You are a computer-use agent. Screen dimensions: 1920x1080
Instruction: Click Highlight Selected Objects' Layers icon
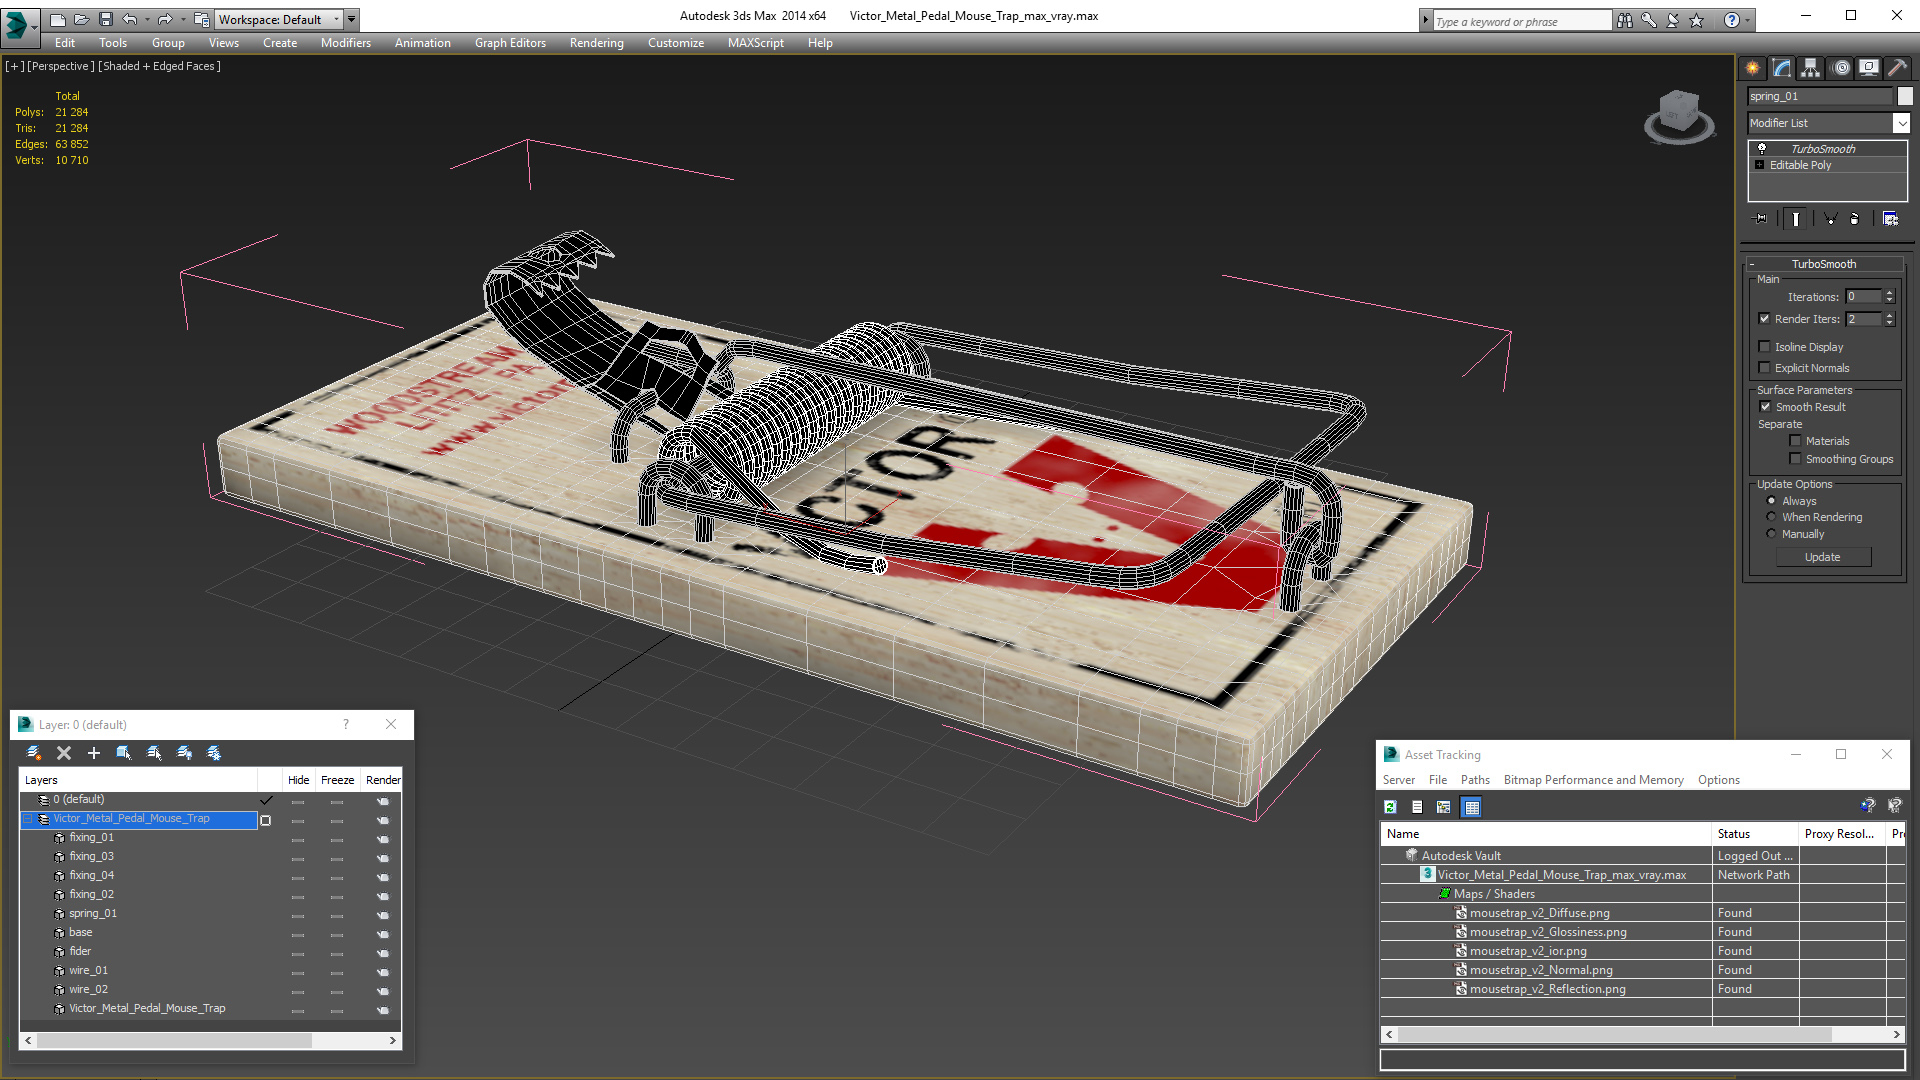[x=154, y=753]
